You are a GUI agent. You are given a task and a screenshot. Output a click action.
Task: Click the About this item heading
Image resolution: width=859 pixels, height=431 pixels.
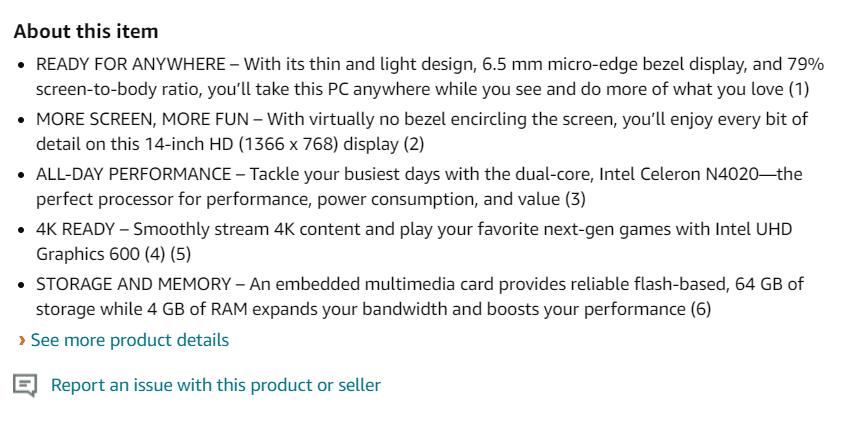(x=86, y=32)
